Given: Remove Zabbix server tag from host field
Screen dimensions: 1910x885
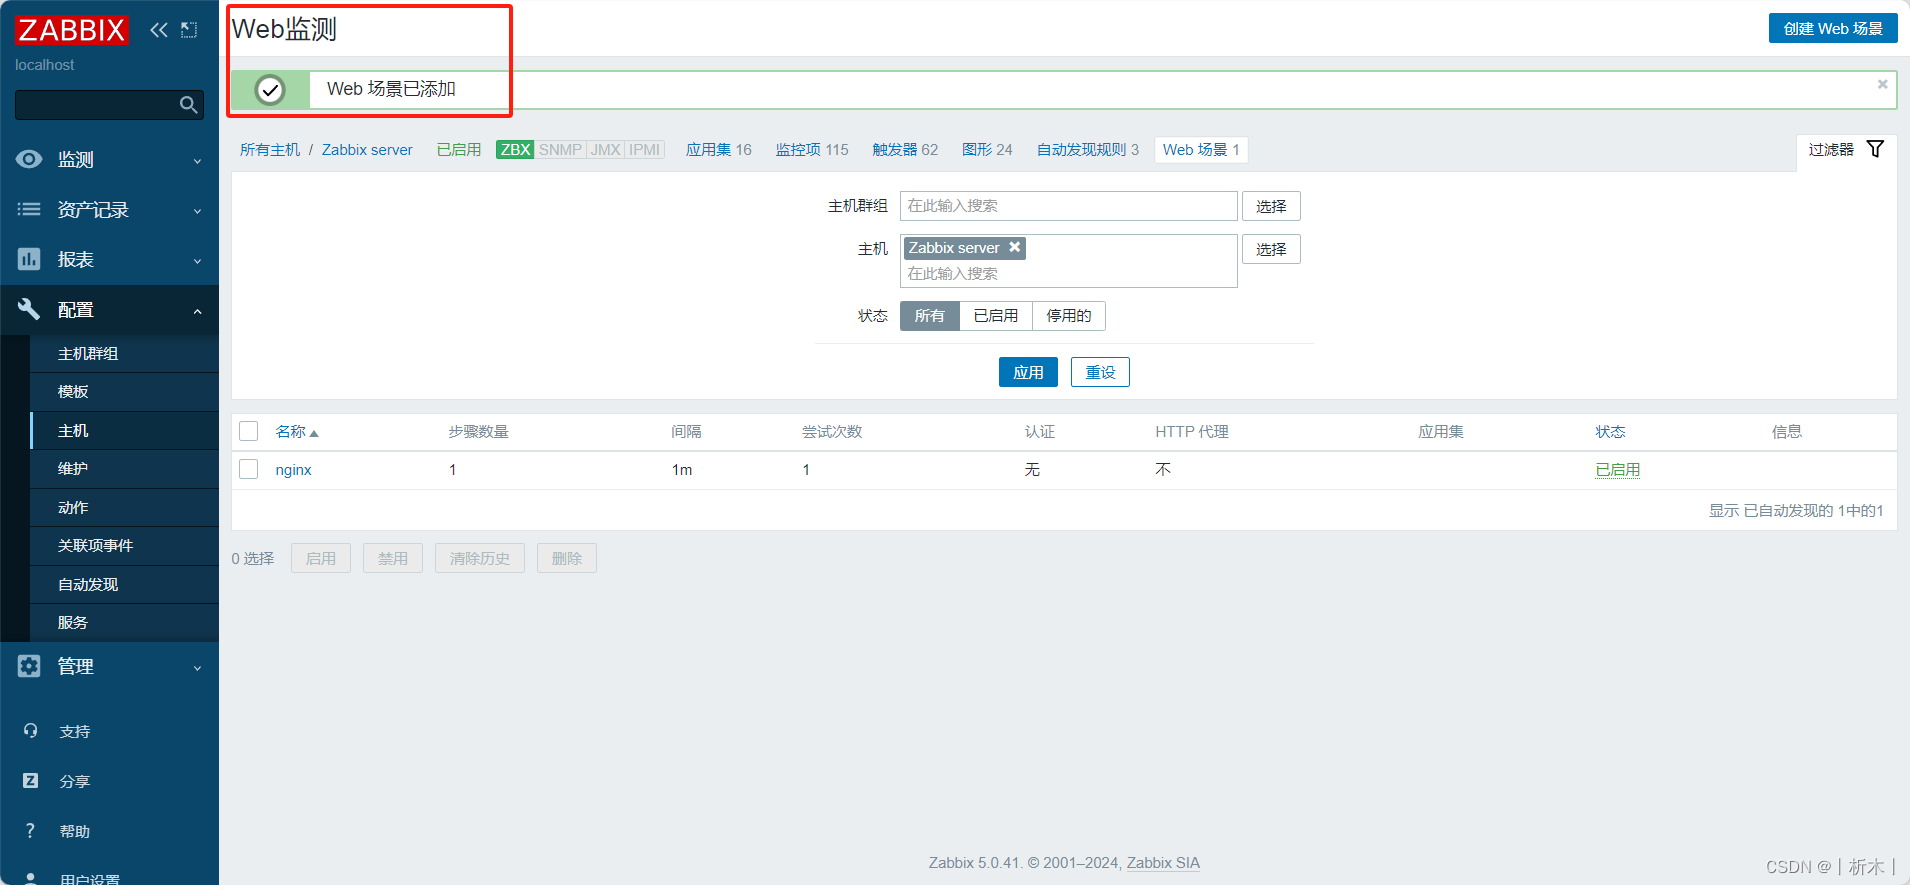Looking at the screenshot, I should click(x=1014, y=247).
